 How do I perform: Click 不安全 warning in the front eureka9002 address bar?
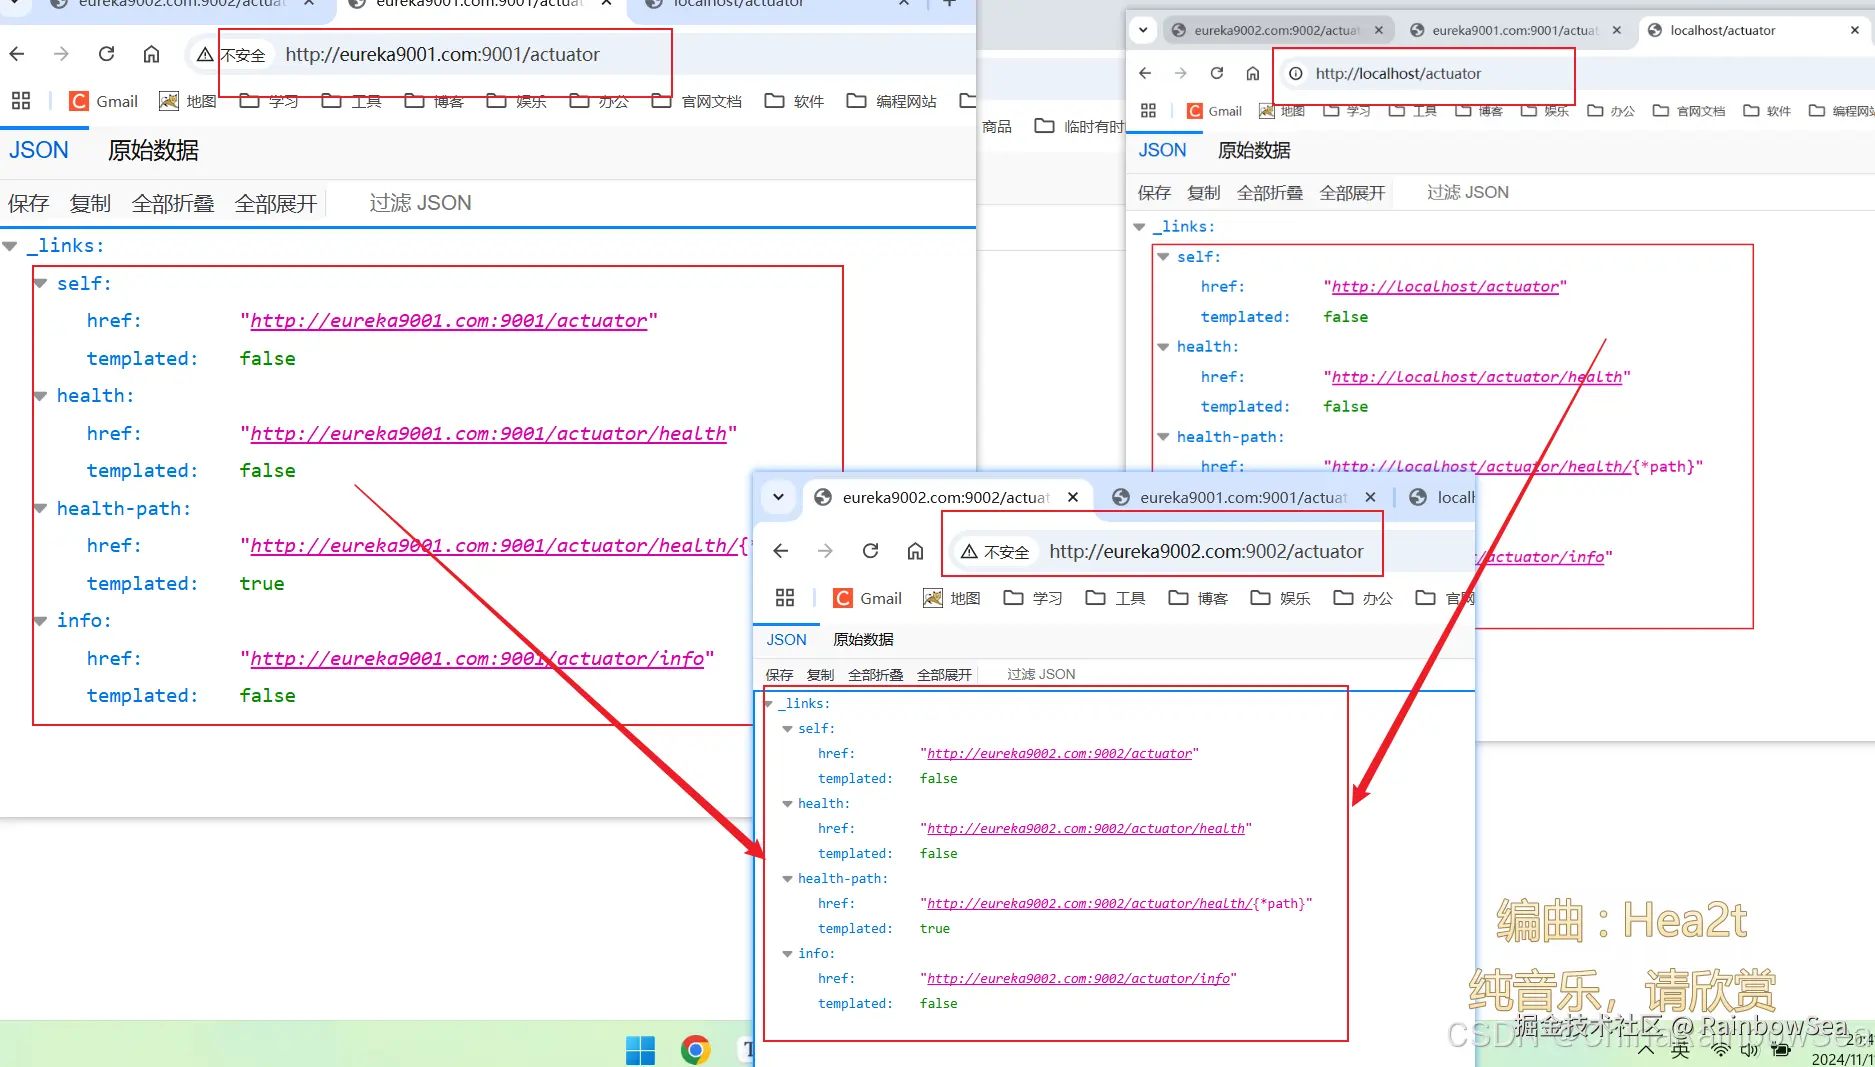[995, 552]
